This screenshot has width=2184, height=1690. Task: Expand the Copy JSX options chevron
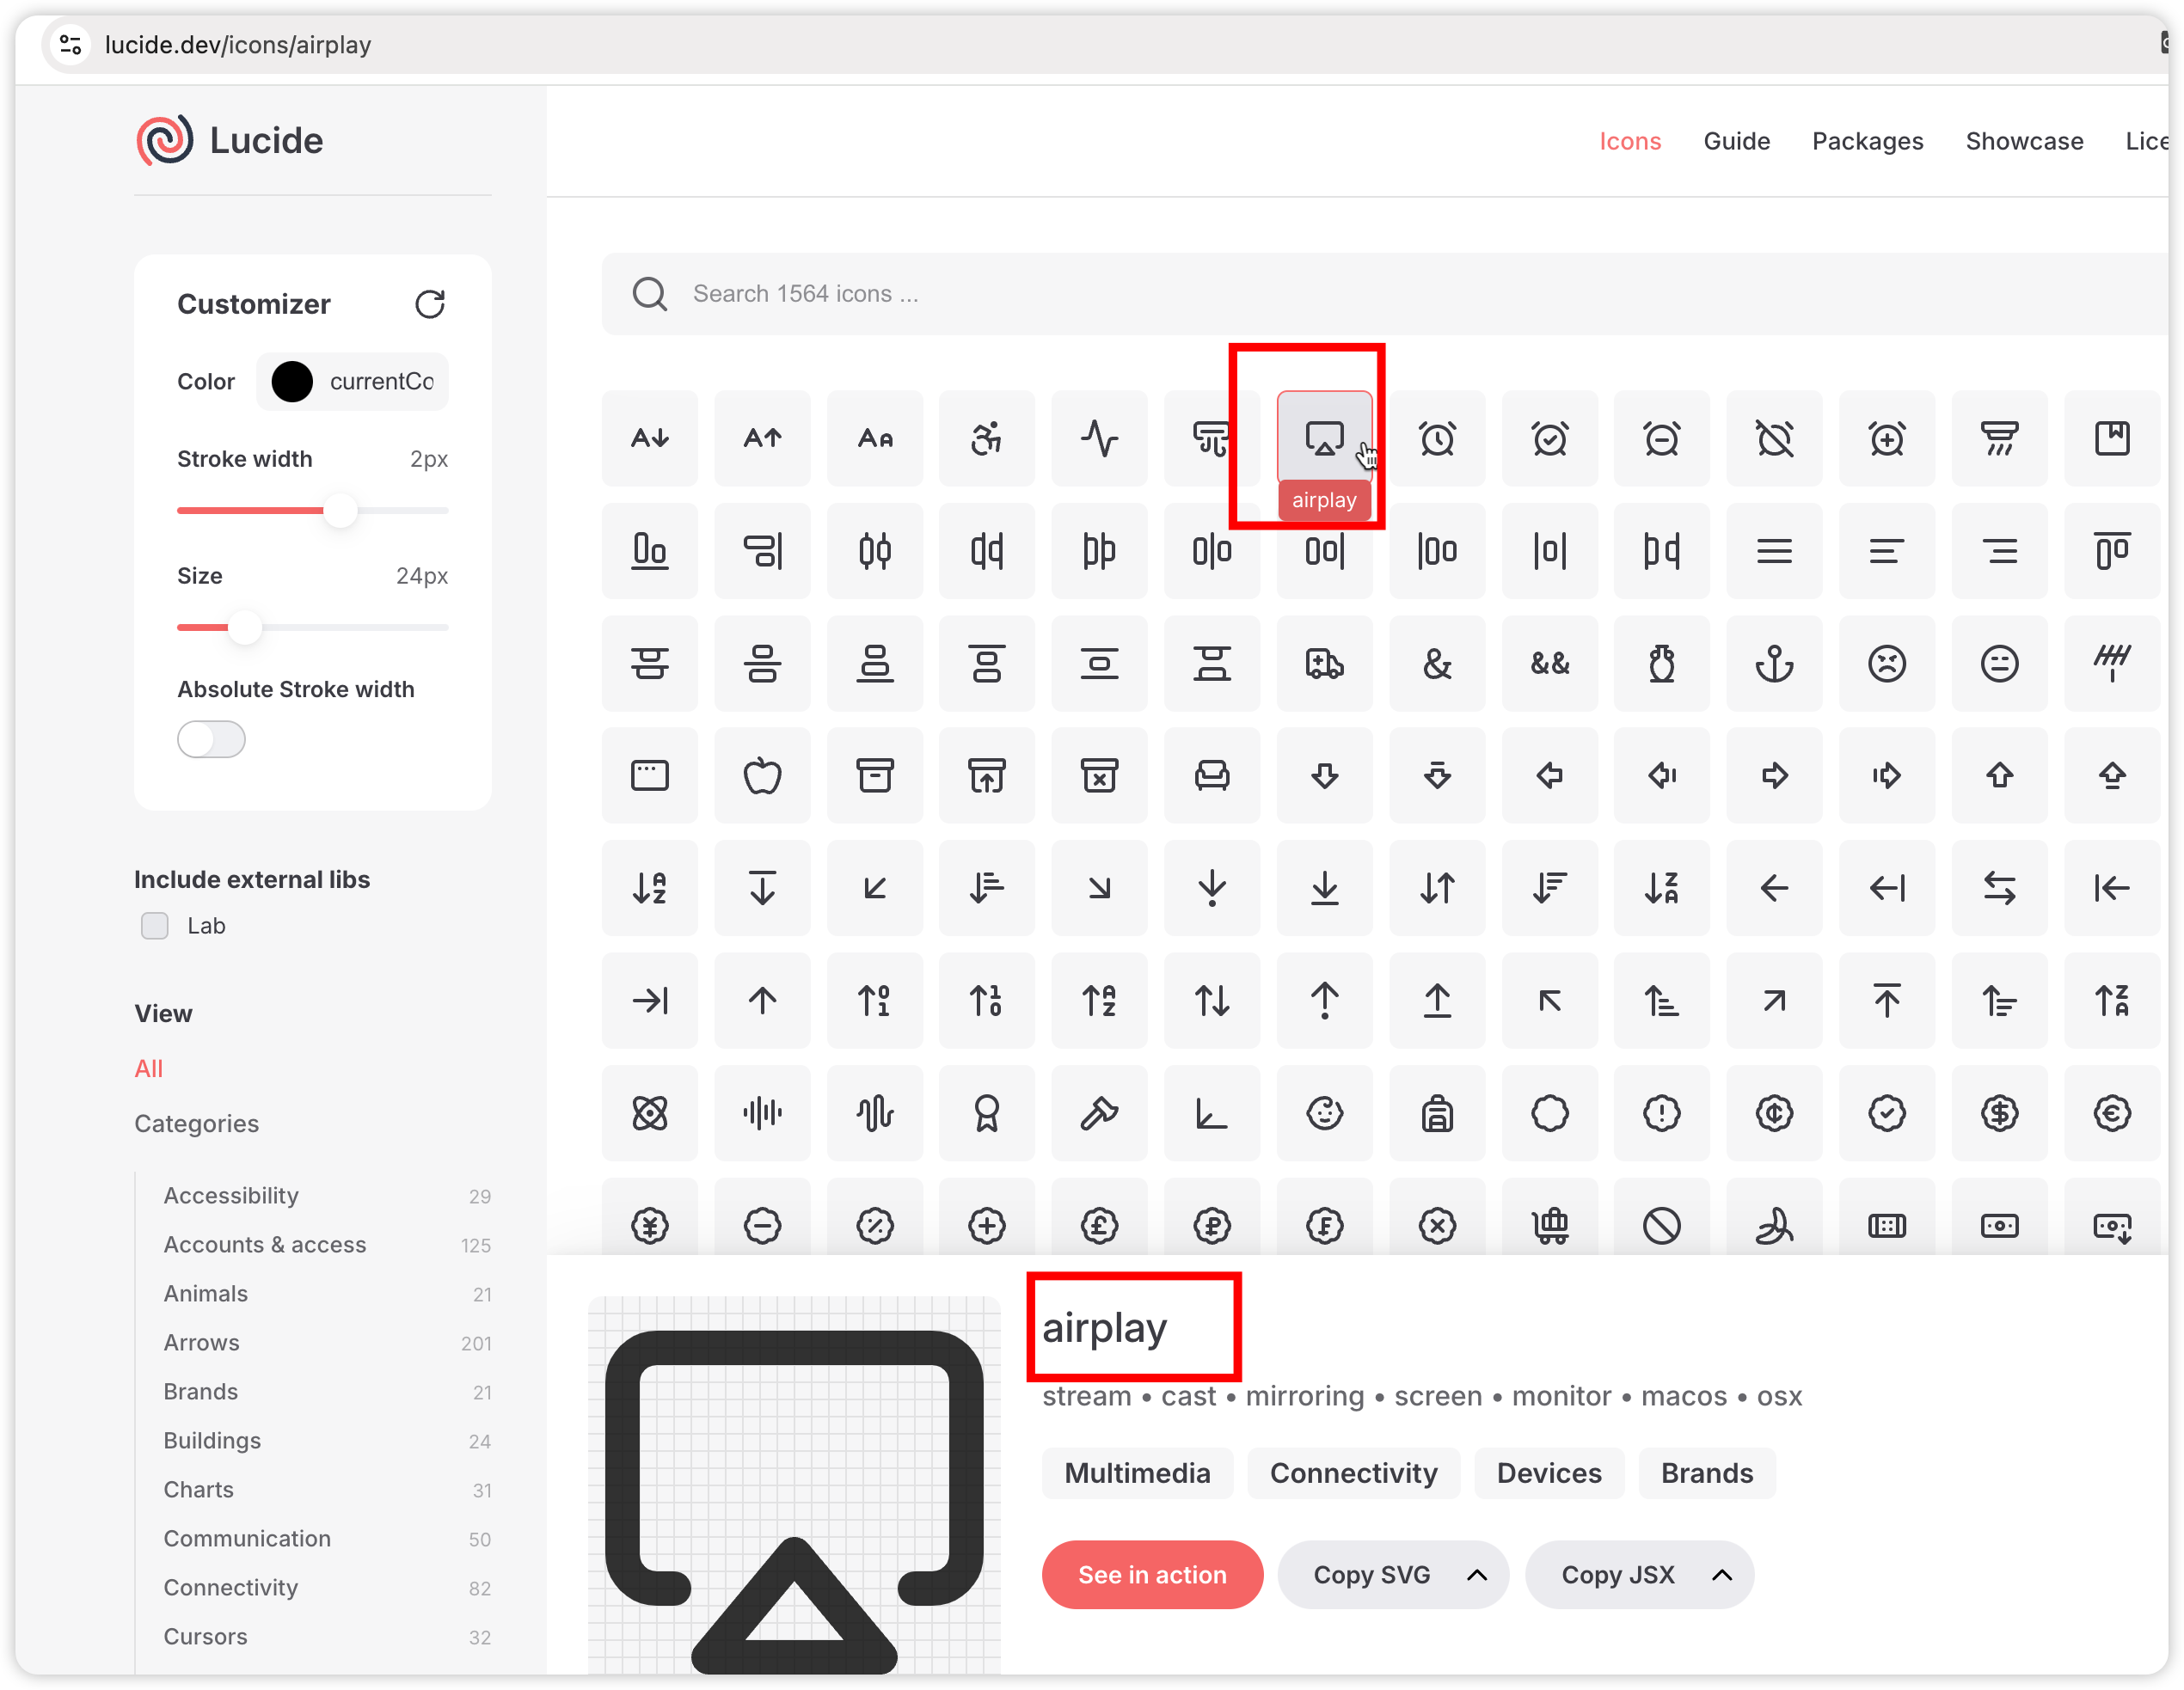click(x=1721, y=1575)
